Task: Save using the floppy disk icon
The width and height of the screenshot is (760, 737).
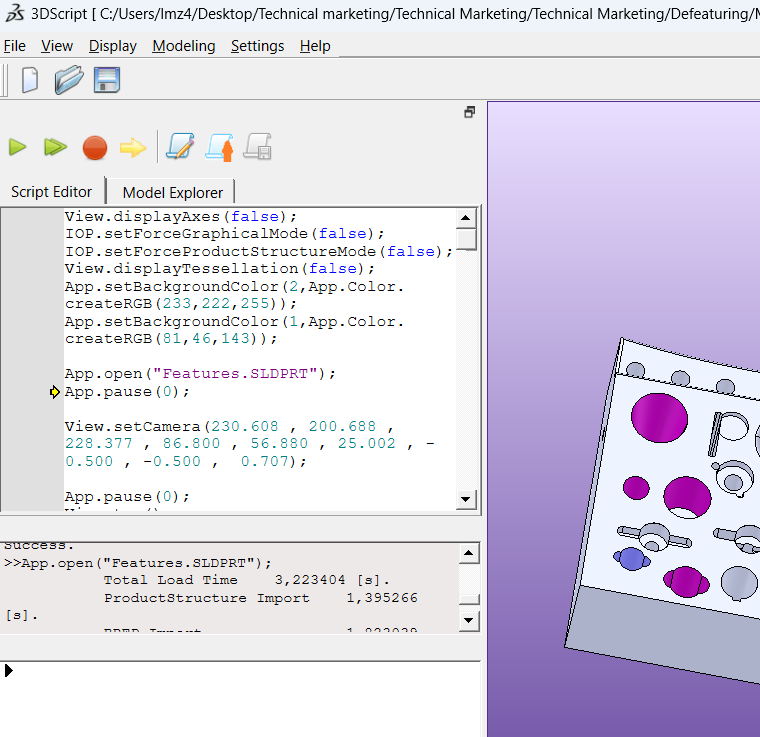Action: 107,80
